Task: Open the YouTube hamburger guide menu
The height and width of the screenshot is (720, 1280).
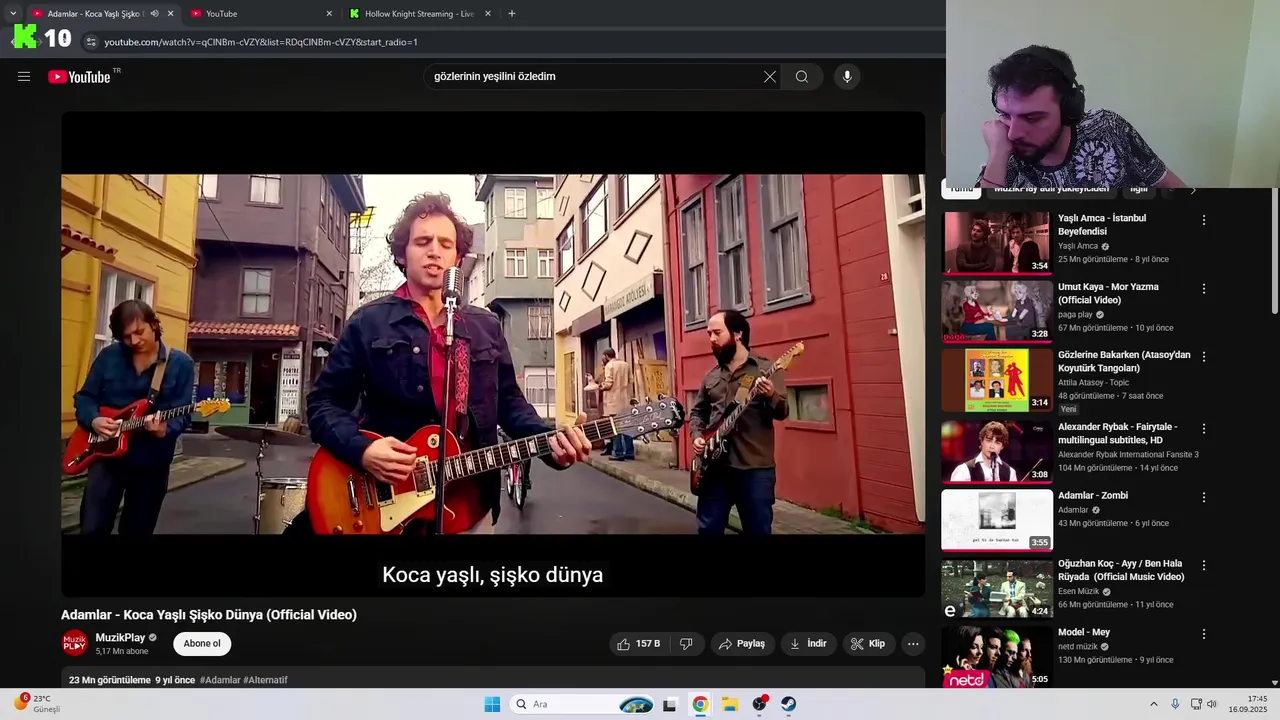Action: pos(24,76)
